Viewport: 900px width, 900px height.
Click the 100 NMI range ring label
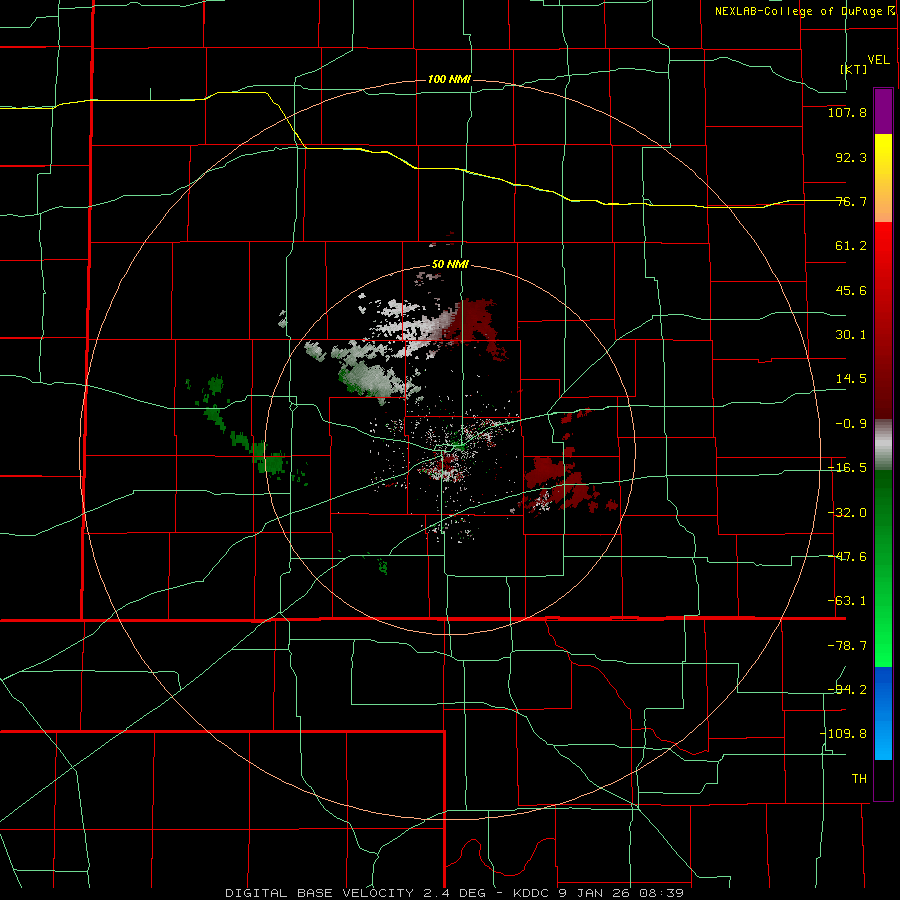click(449, 79)
